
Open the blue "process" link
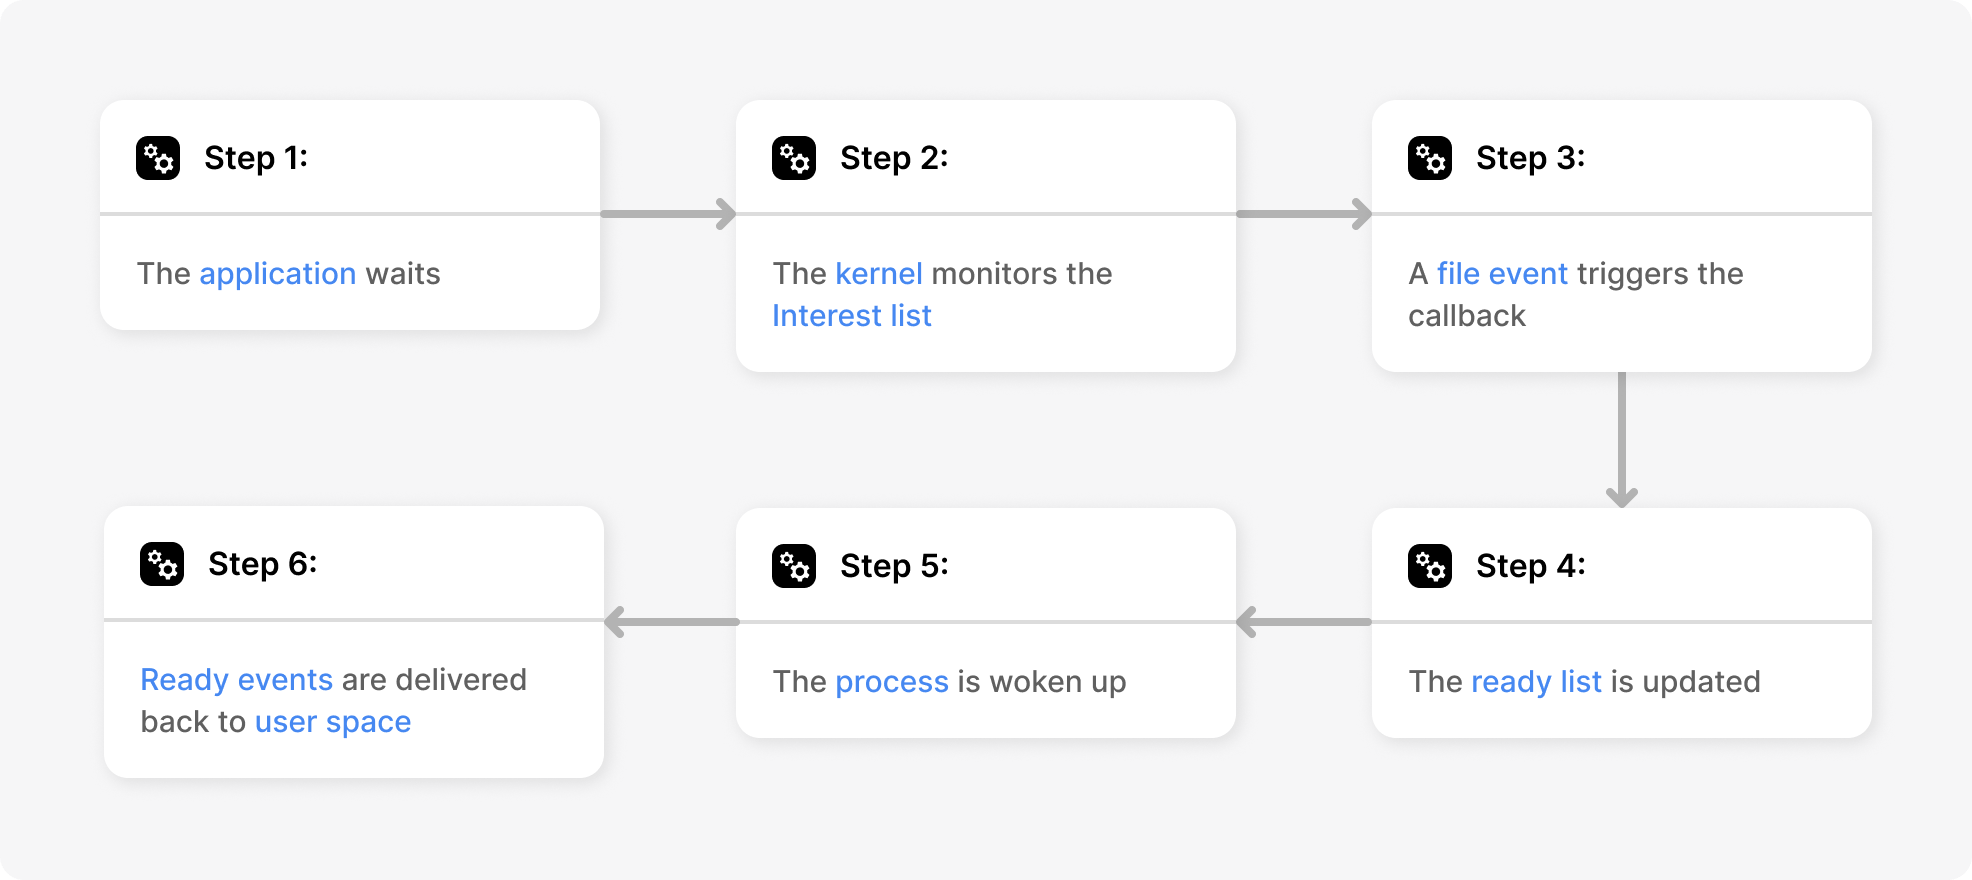click(x=892, y=682)
